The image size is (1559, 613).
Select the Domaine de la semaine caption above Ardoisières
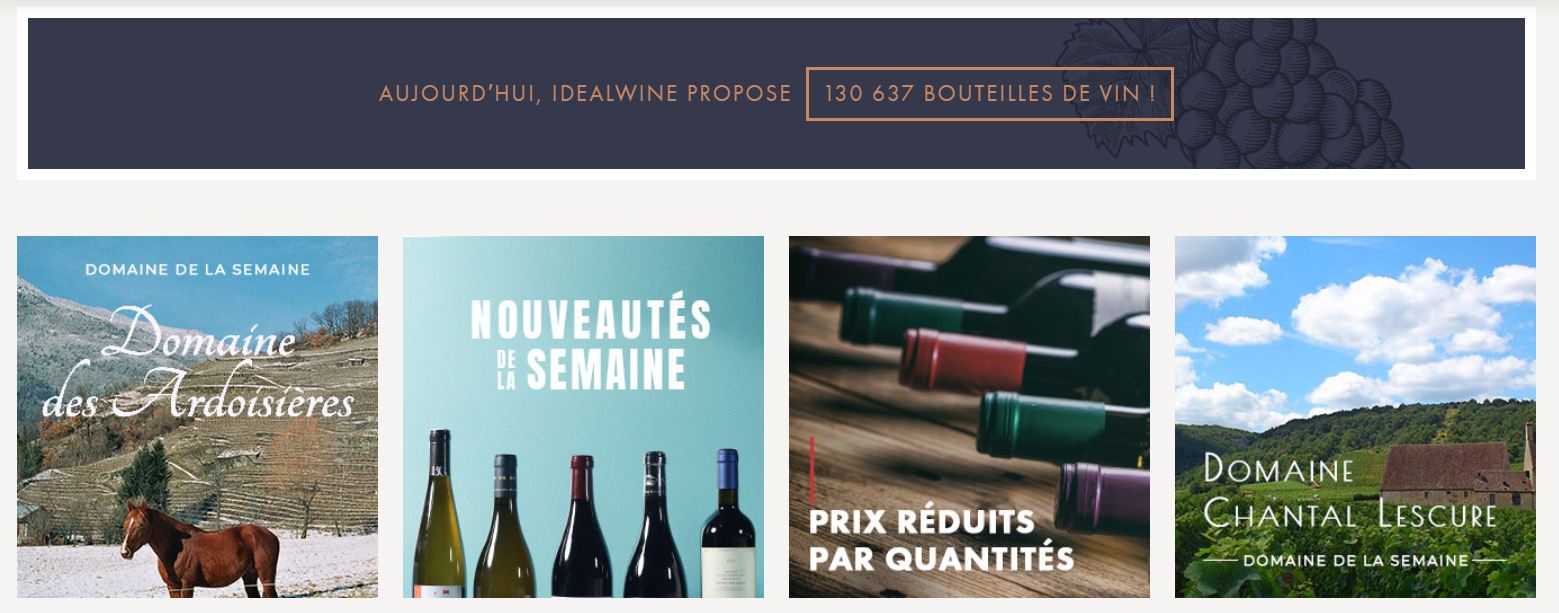click(x=197, y=270)
